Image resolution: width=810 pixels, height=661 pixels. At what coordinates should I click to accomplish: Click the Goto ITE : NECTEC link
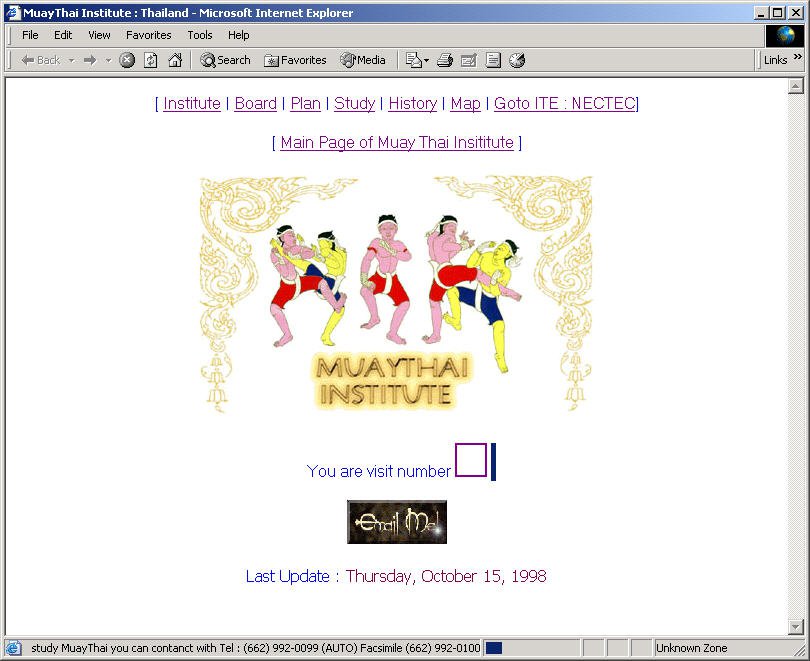pos(565,104)
